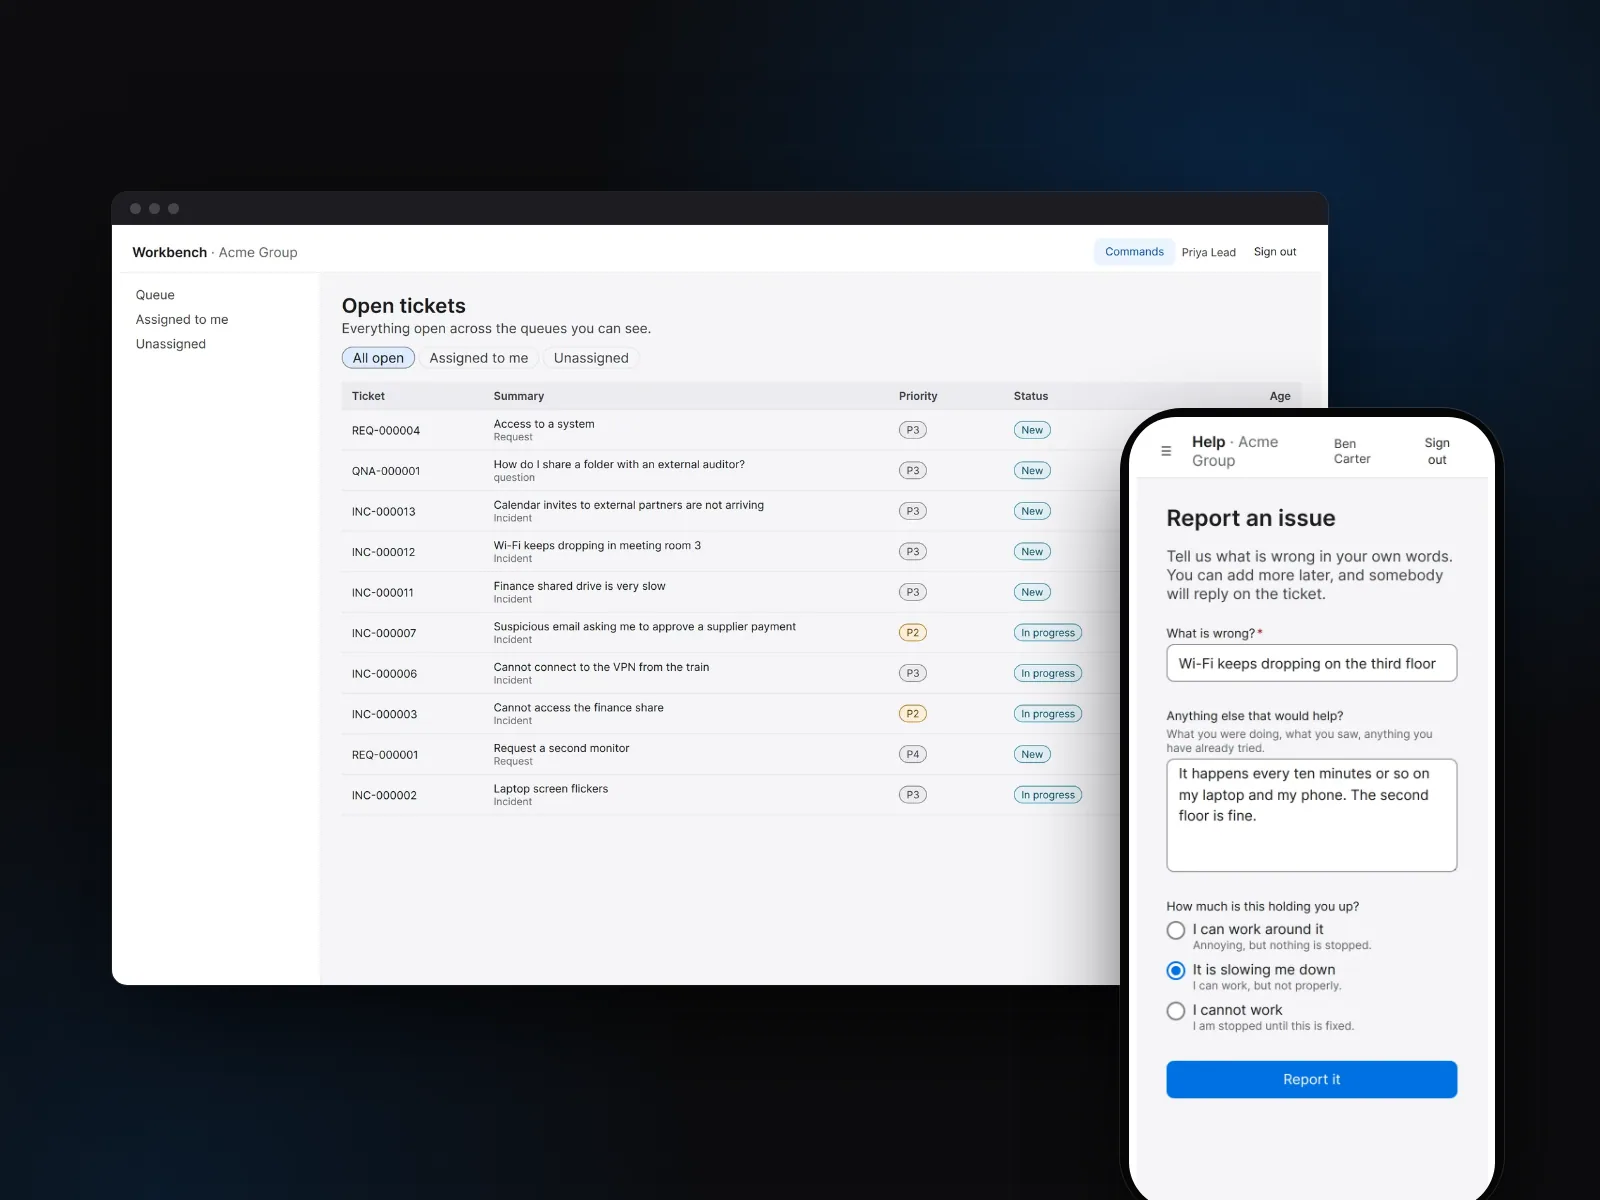
Task: Click Ben Carter in Help header
Action: point(1352,451)
